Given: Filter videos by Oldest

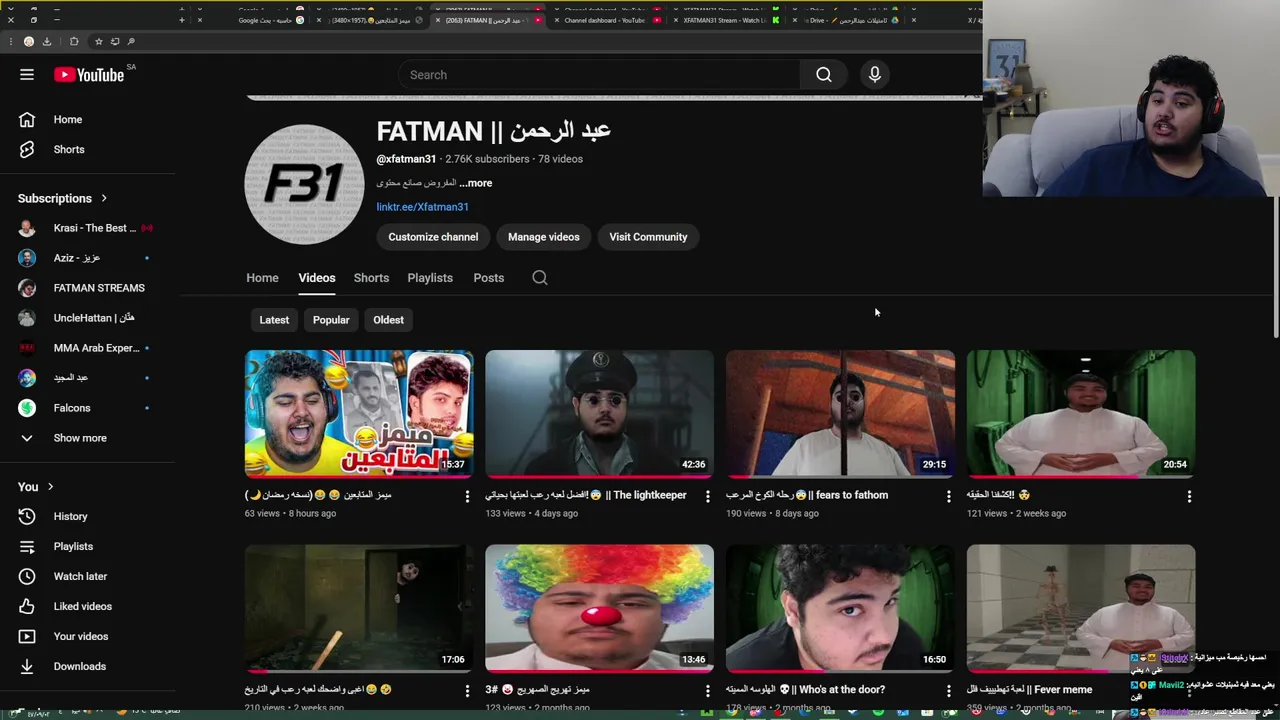Looking at the screenshot, I should pyautogui.click(x=388, y=320).
